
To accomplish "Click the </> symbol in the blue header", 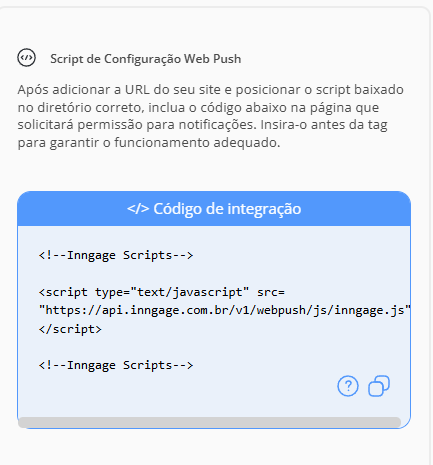I will [138, 209].
